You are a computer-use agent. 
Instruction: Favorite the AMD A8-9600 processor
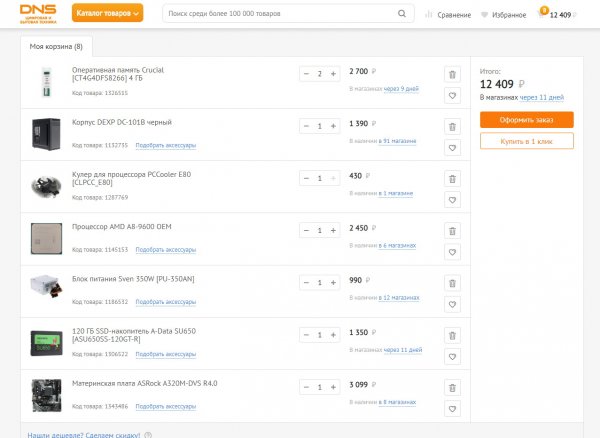(x=452, y=252)
